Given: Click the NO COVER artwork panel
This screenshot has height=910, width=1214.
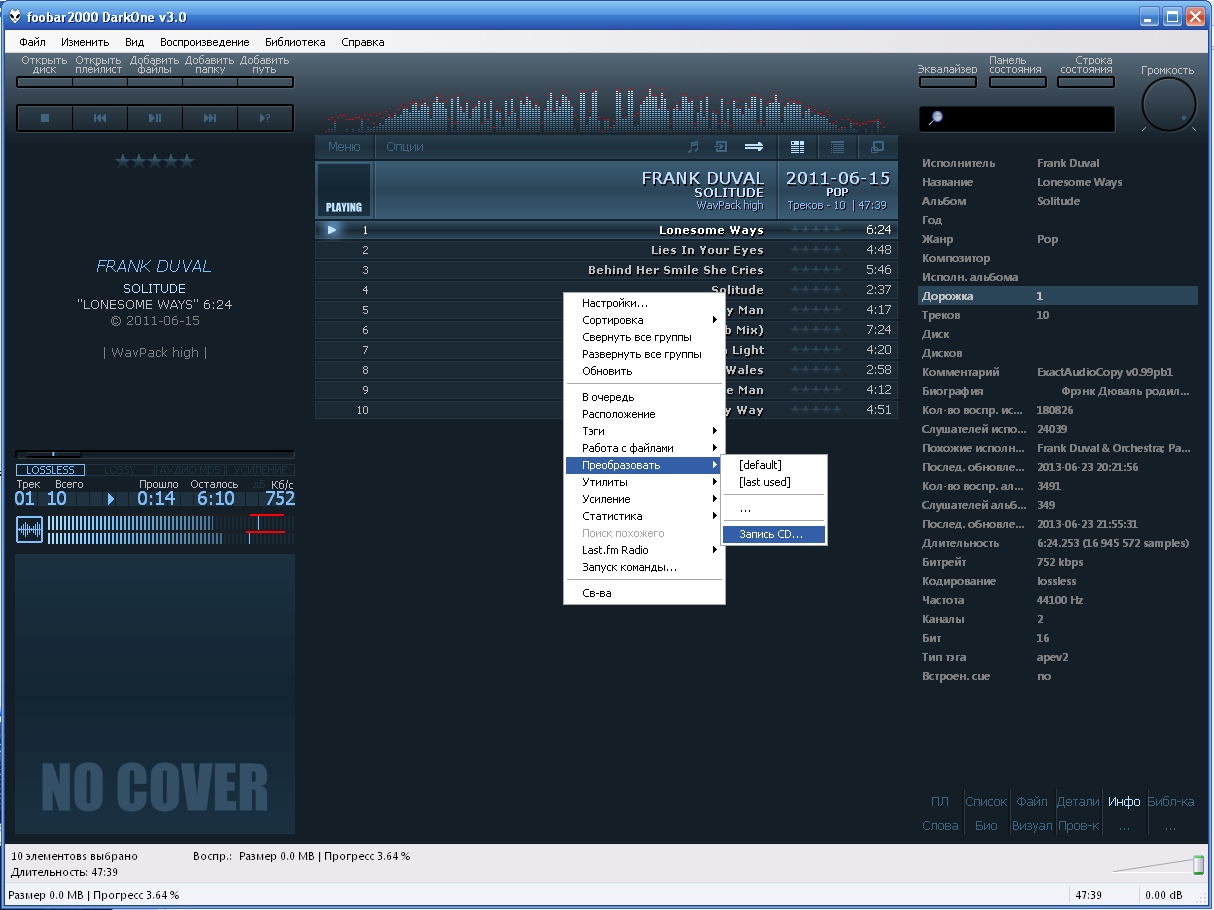Looking at the screenshot, I should 155,694.
